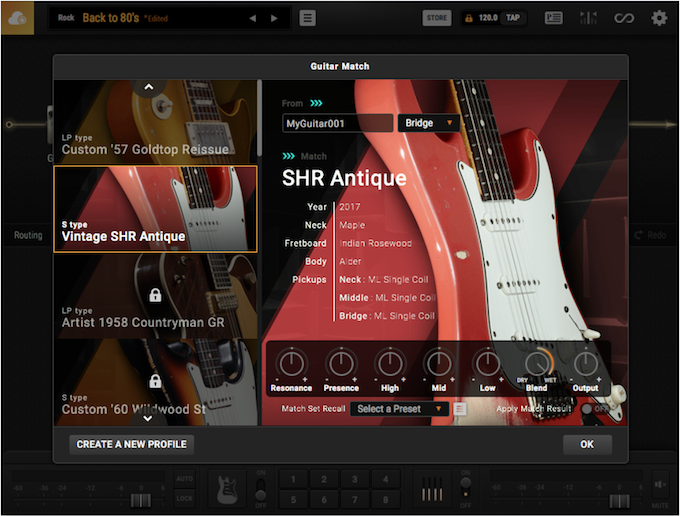Image resolution: width=680 pixels, height=516 pixels.
Task: Click the Rock category label
Action: coord(66,18)
